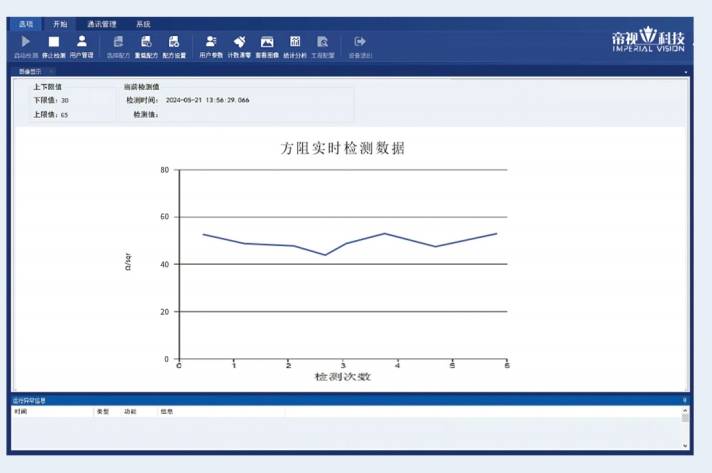This screenshot has width=712, height=473.
Task: Click the Imperial Vision logo
Action: (x=648, y=39)
